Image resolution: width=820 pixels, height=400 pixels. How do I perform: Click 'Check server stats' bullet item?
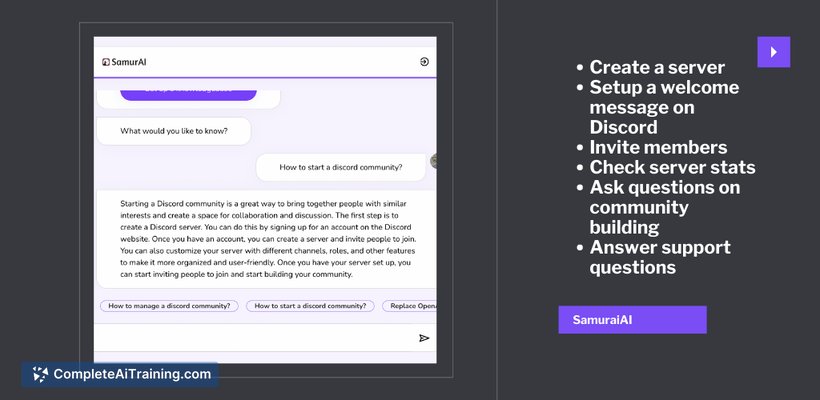(x=673, y=167)
